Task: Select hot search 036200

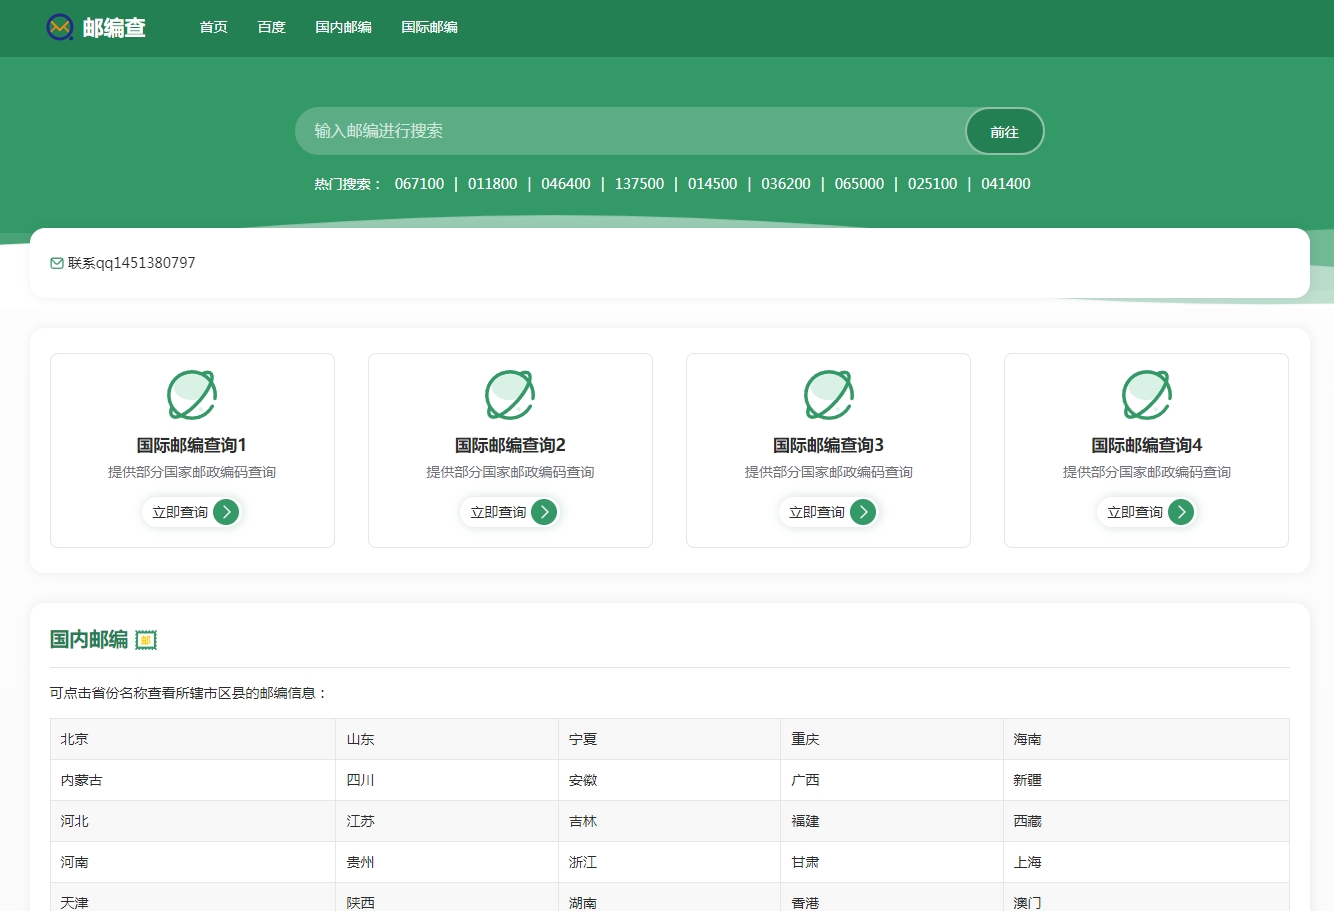Action: coord(786,184)
